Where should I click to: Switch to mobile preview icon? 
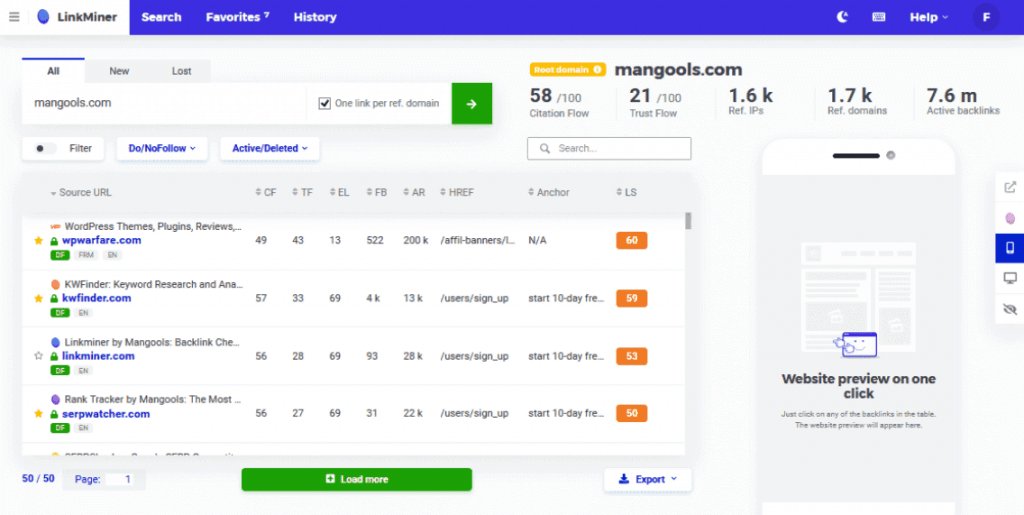[x=1010, y=247]
